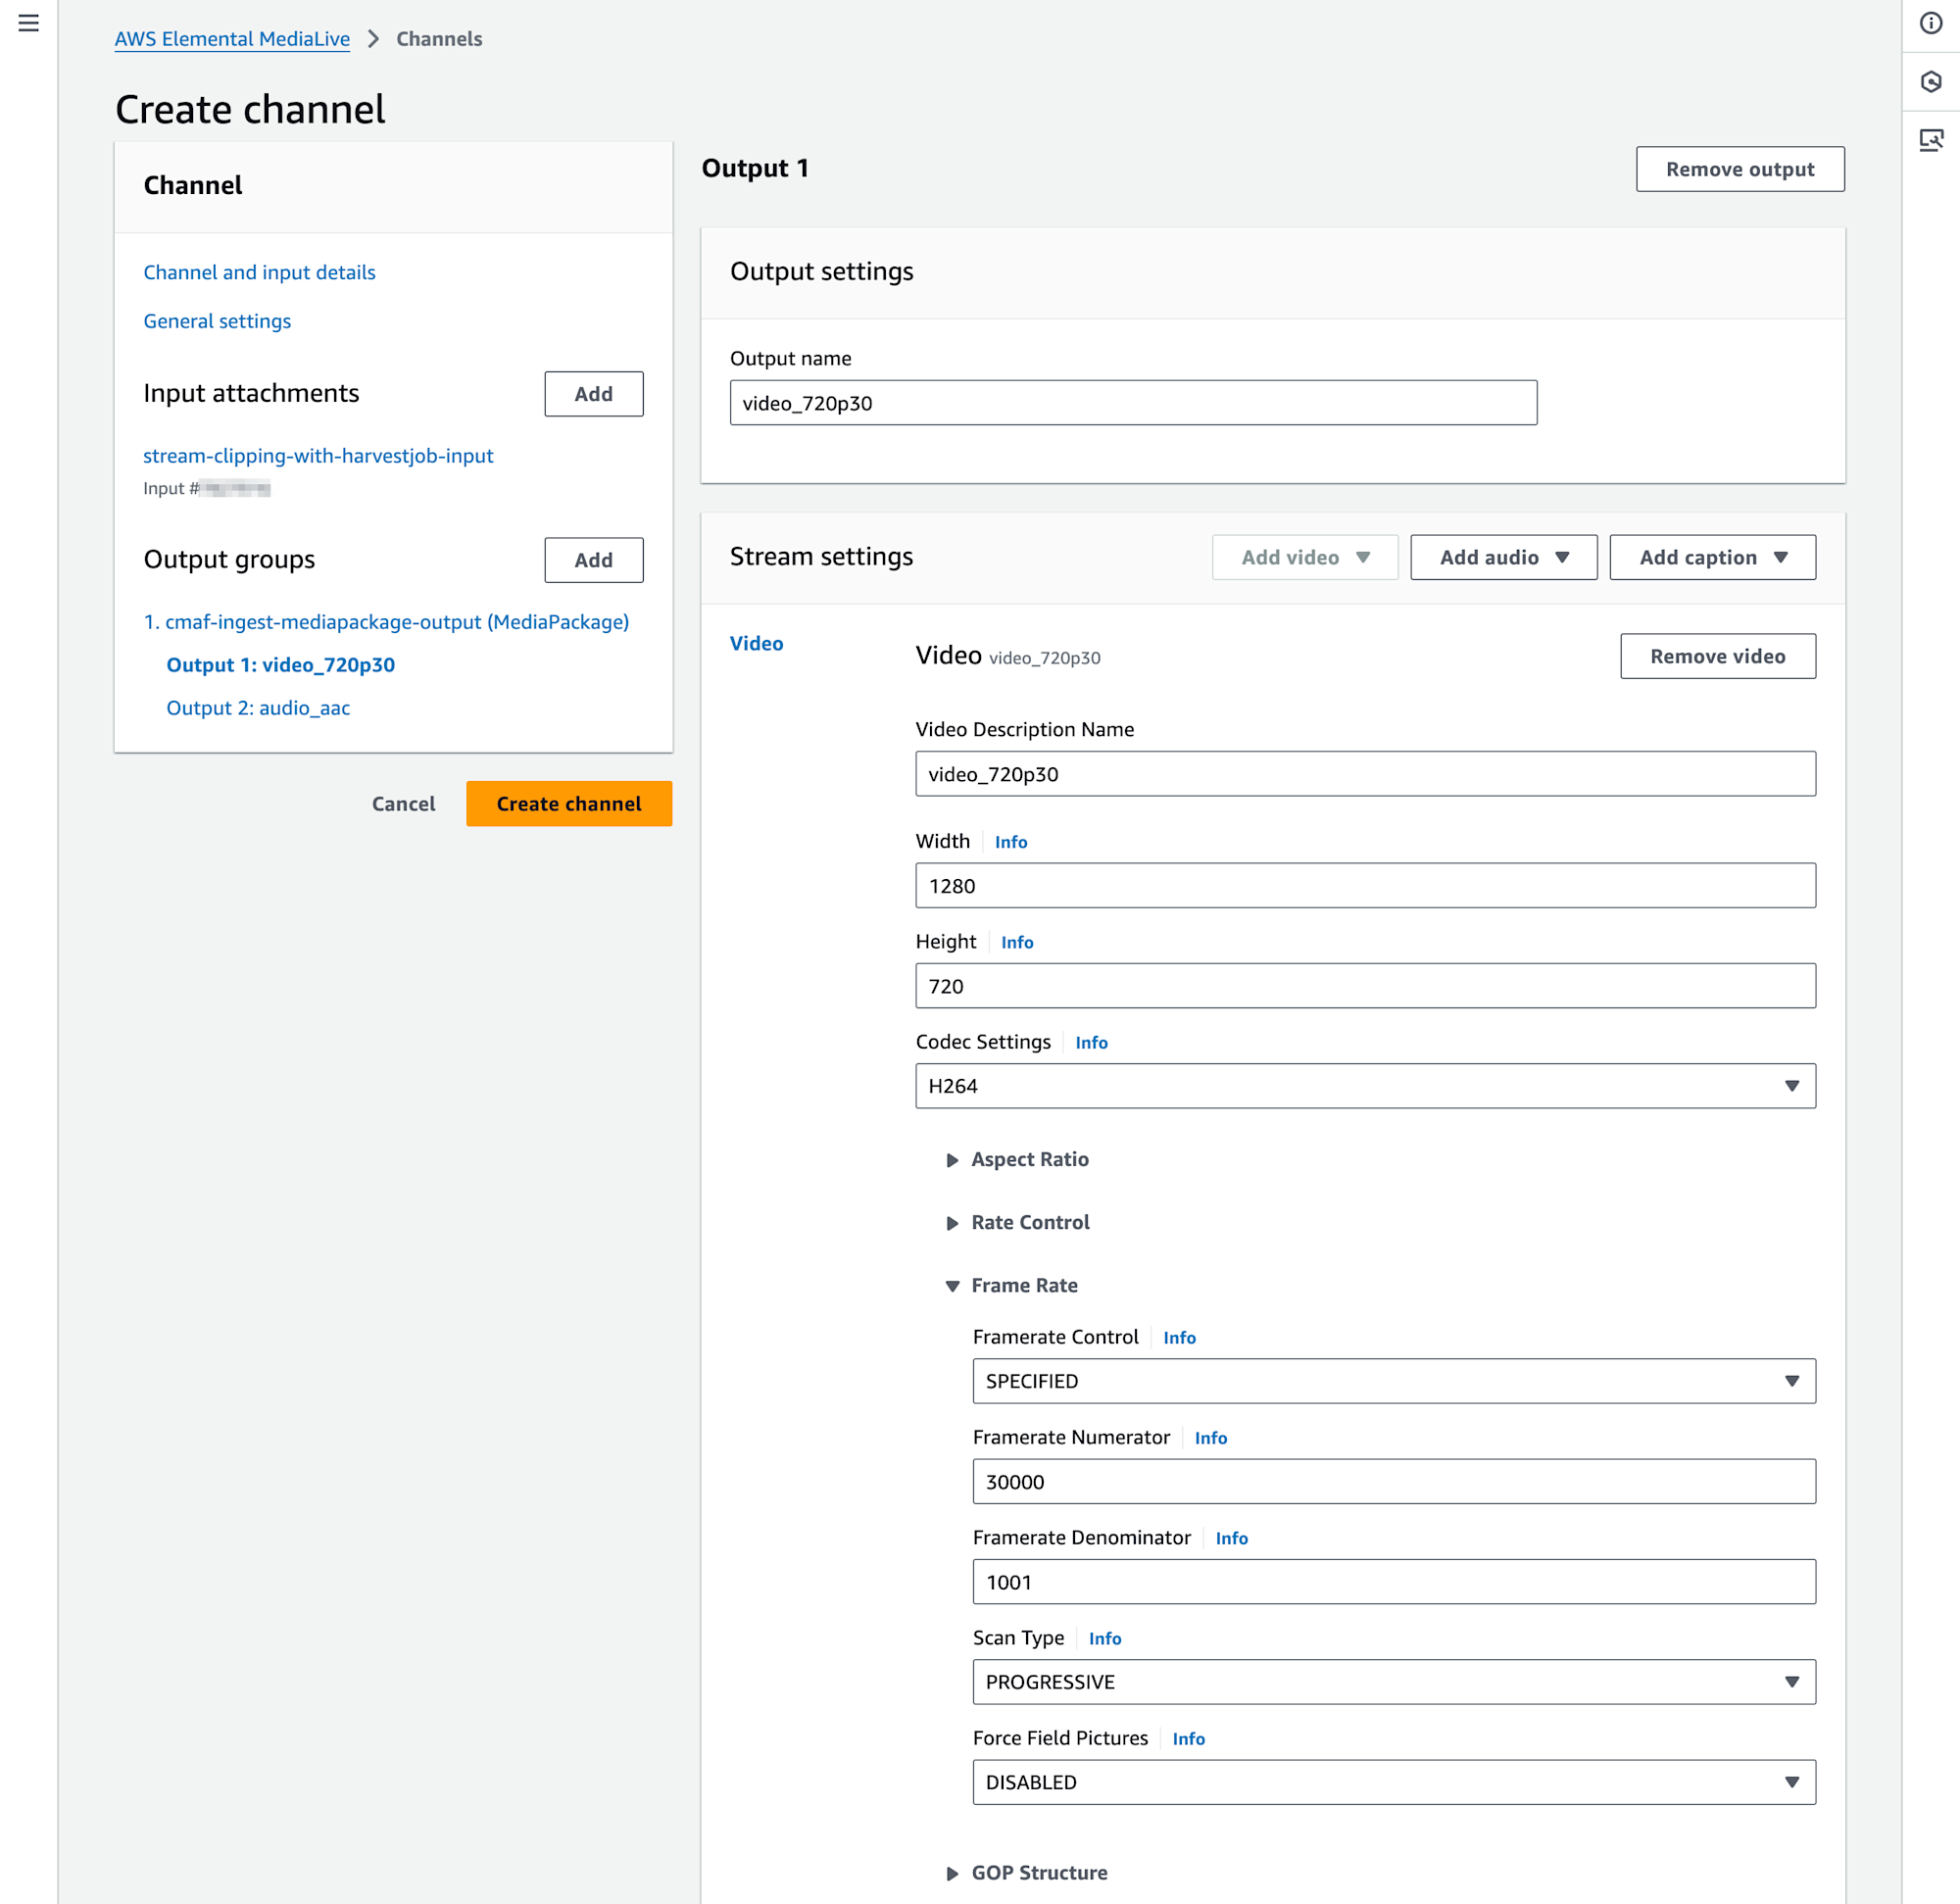Open Scan Type PROGRESSIVE dropdown
Image resolution: width=1960 pixels, height=1904 pixels.
[1394, 1682]
